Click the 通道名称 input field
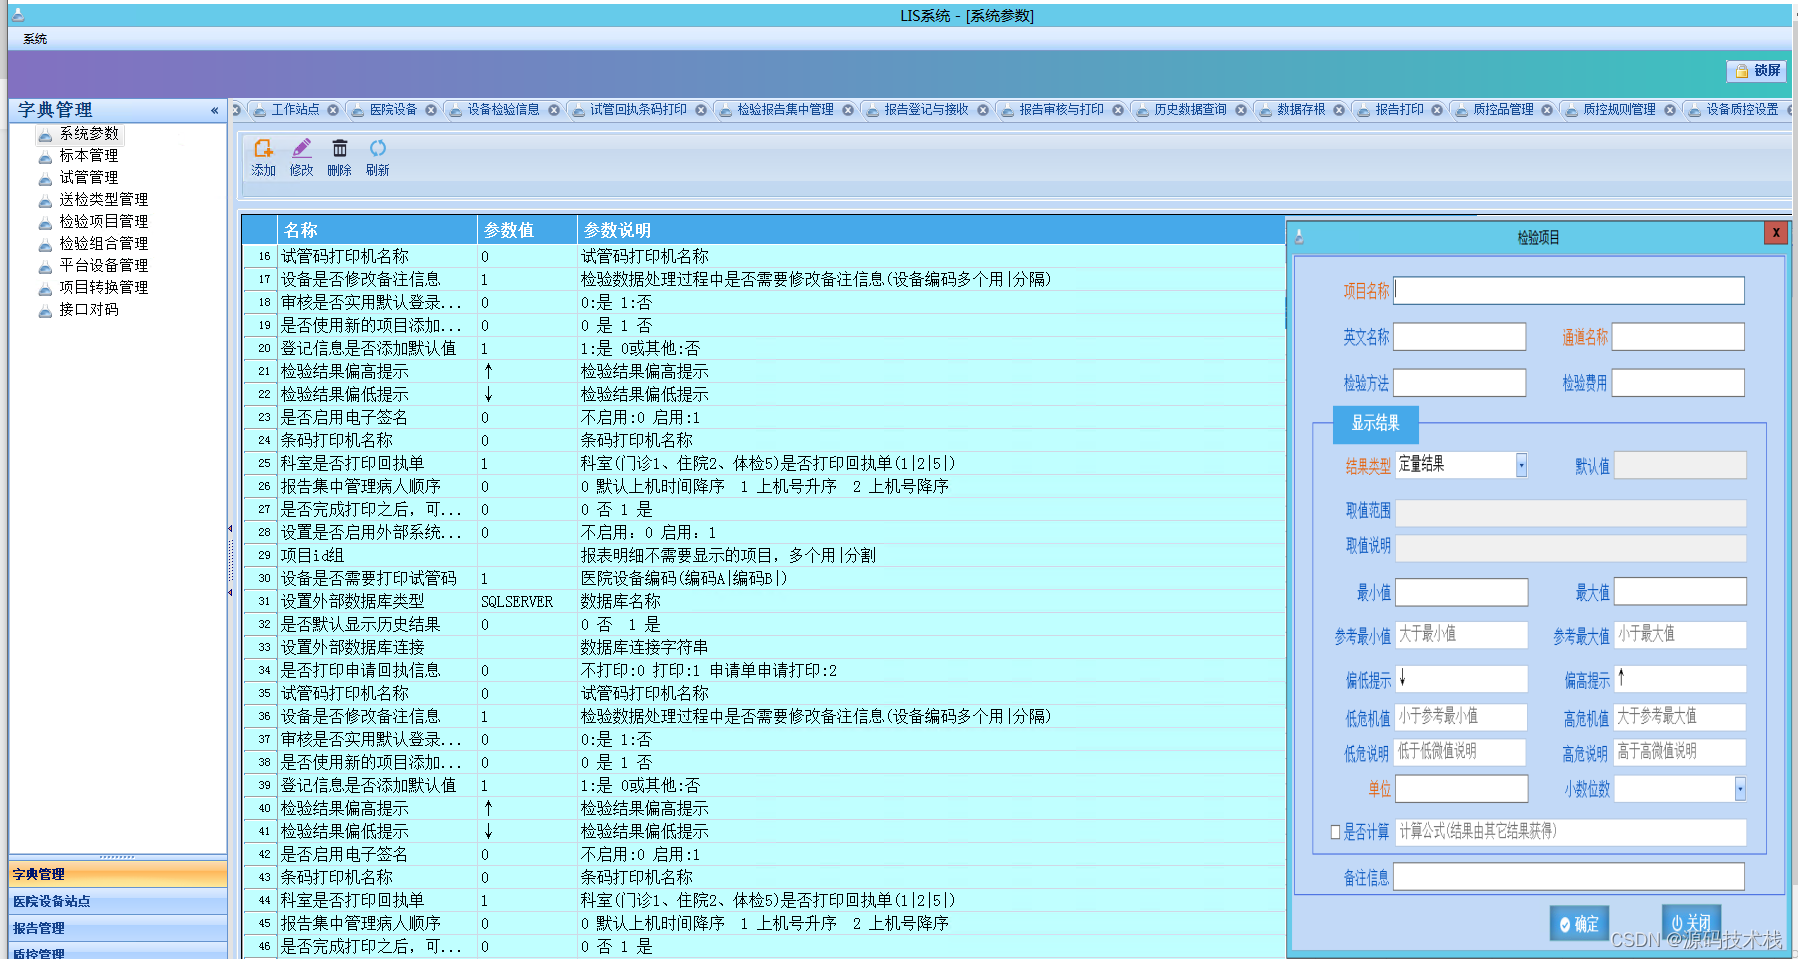The height and width of the screenshot is (959, 1798). point(1678,337)
